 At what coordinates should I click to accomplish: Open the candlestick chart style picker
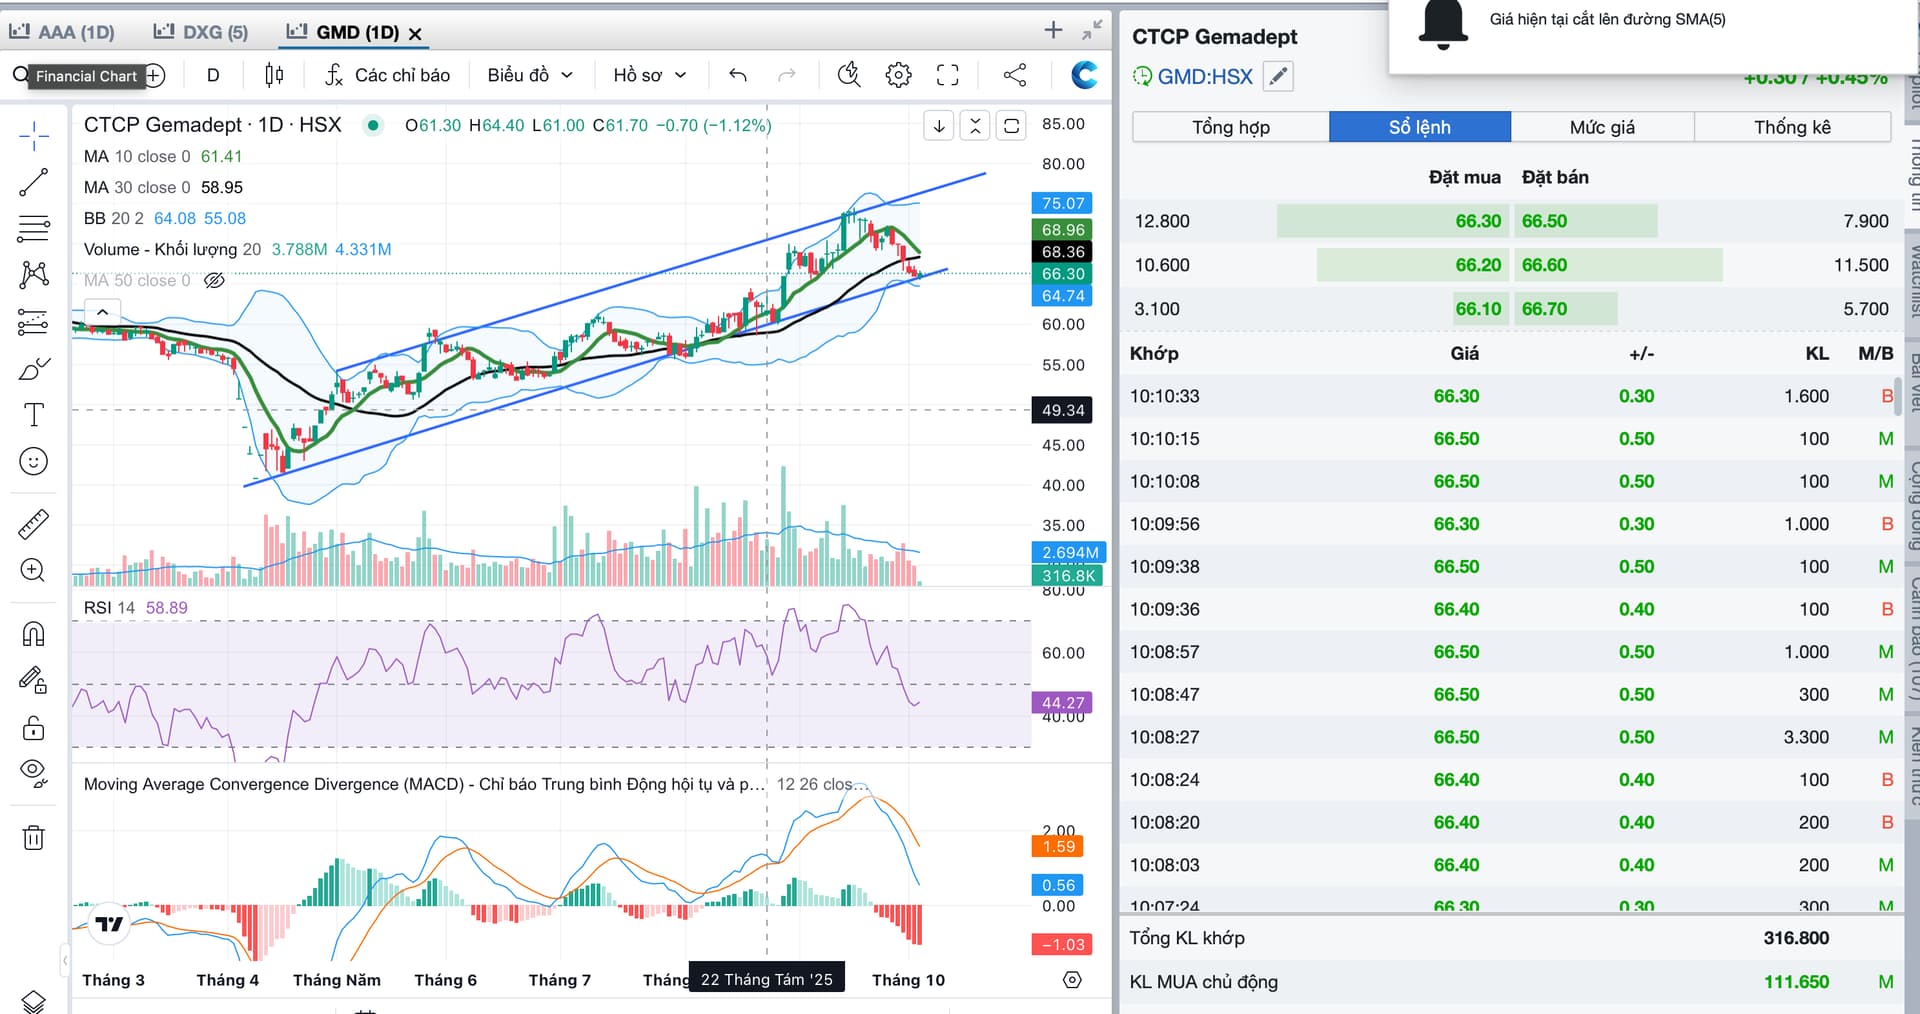[274, 75]
